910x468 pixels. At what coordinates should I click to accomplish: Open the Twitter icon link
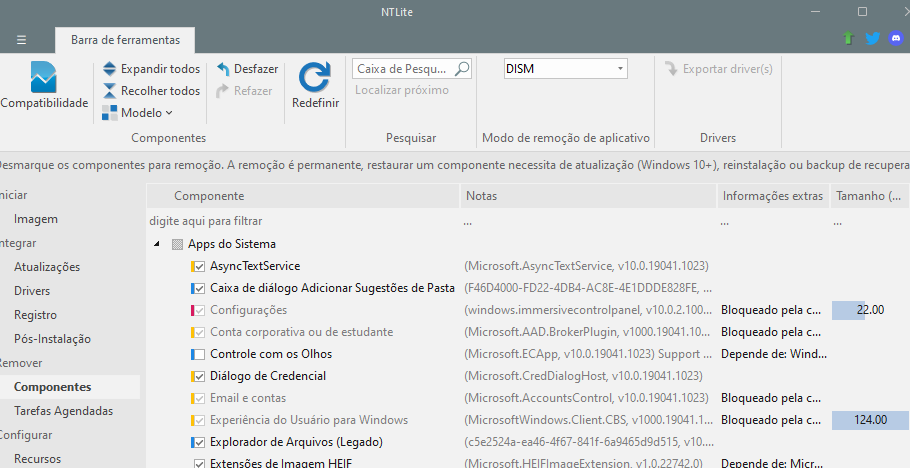[x=872, y=38]
